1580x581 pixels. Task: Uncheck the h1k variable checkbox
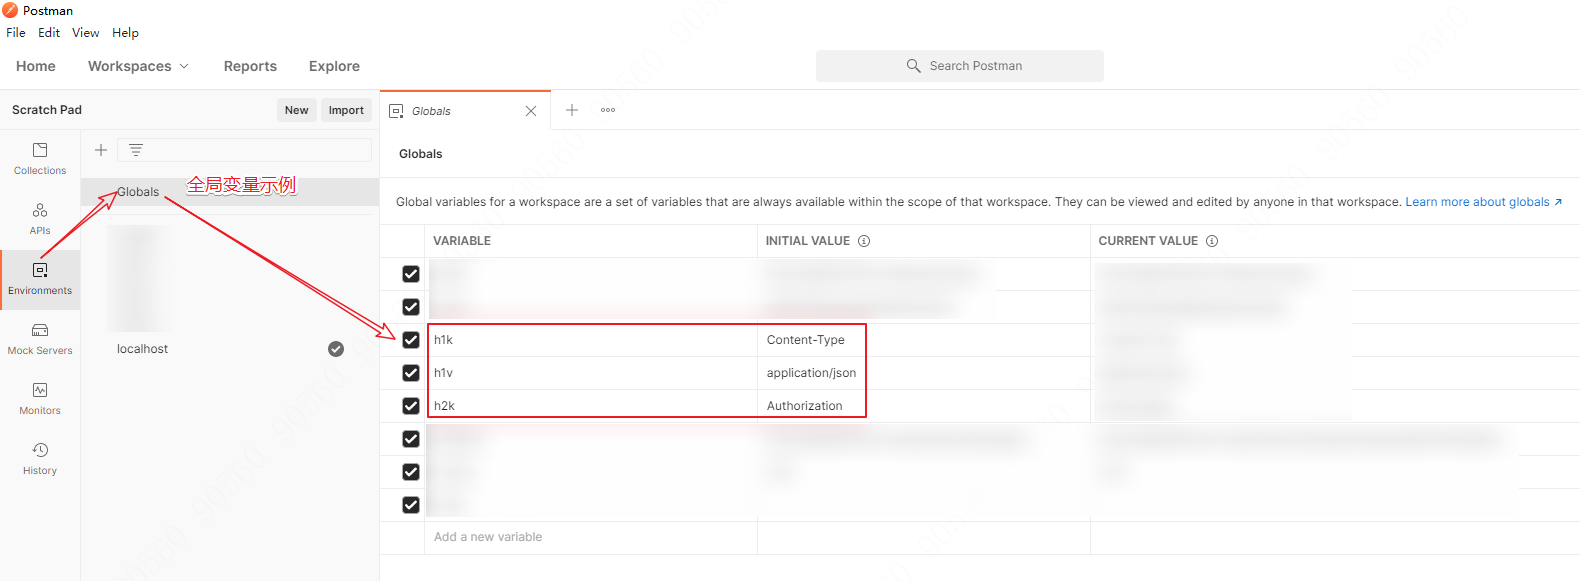(x=411, y=340)
